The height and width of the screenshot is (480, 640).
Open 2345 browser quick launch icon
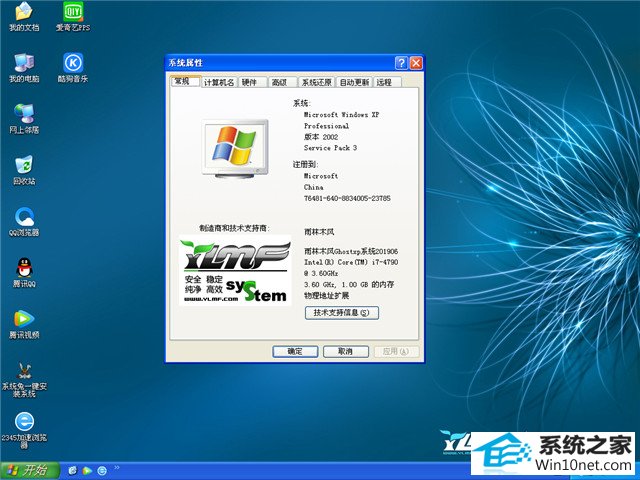[x=102, y=471]
